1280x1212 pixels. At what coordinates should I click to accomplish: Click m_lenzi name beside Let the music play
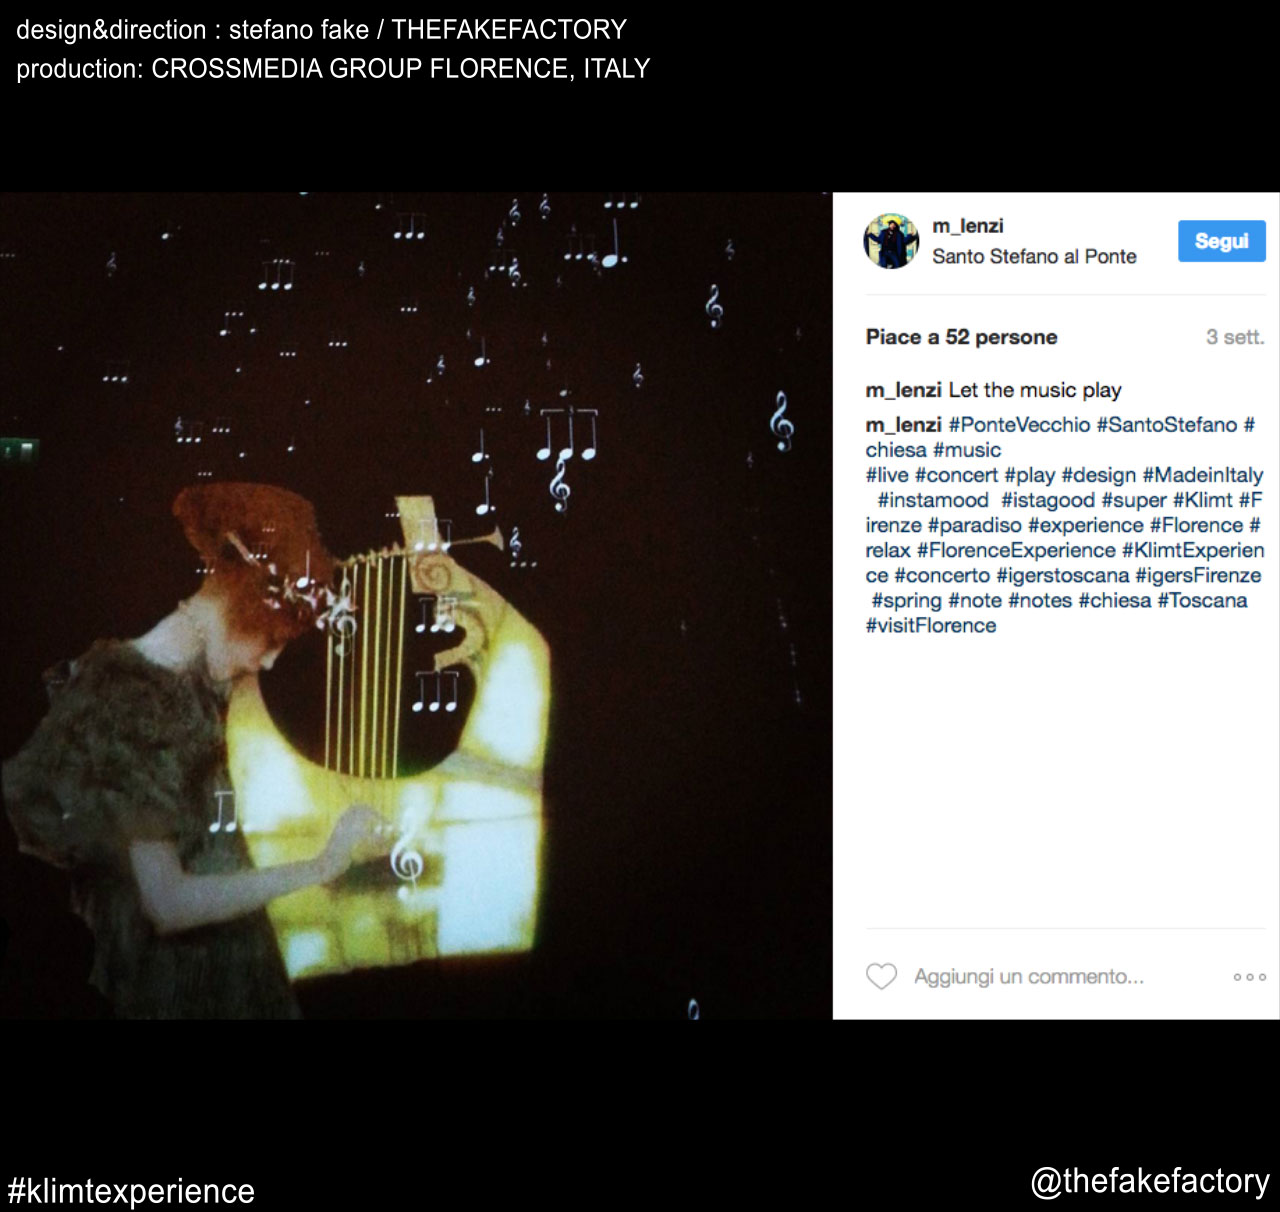[x=904, y=390]
